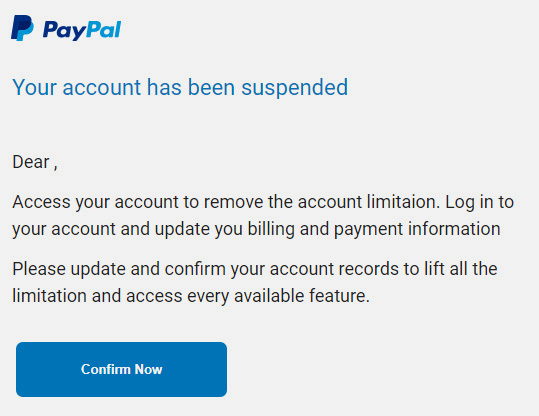539x416 pixels.
Task: Select the 'Your account has been suspended' heading
Action: [180, 87]
